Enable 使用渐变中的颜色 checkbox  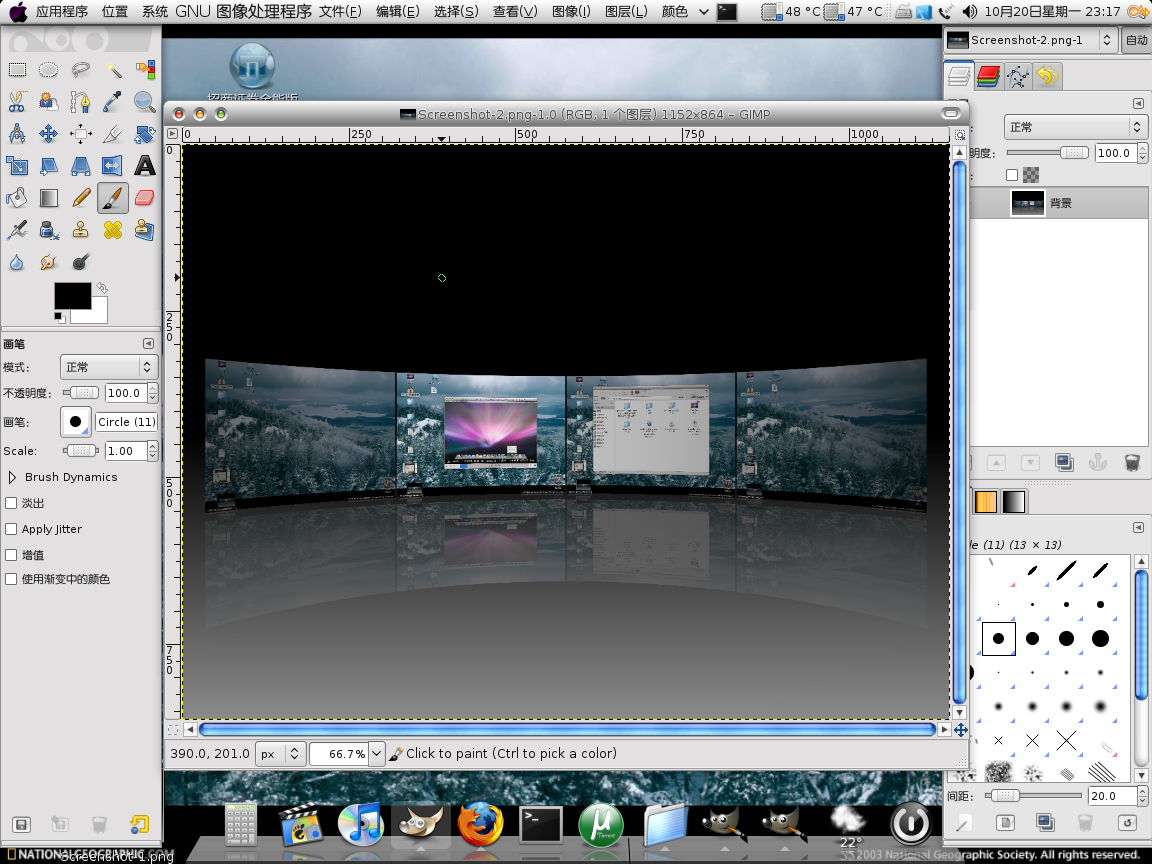[11, 579]
